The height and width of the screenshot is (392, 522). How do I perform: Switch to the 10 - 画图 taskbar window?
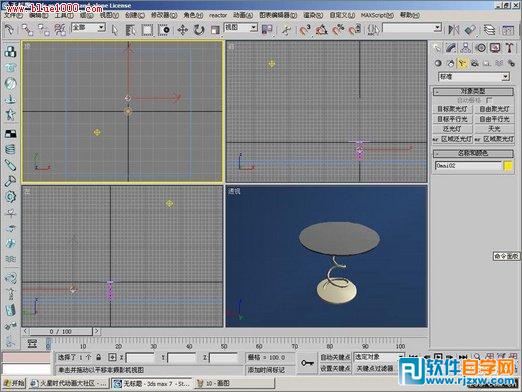[235, 383]
